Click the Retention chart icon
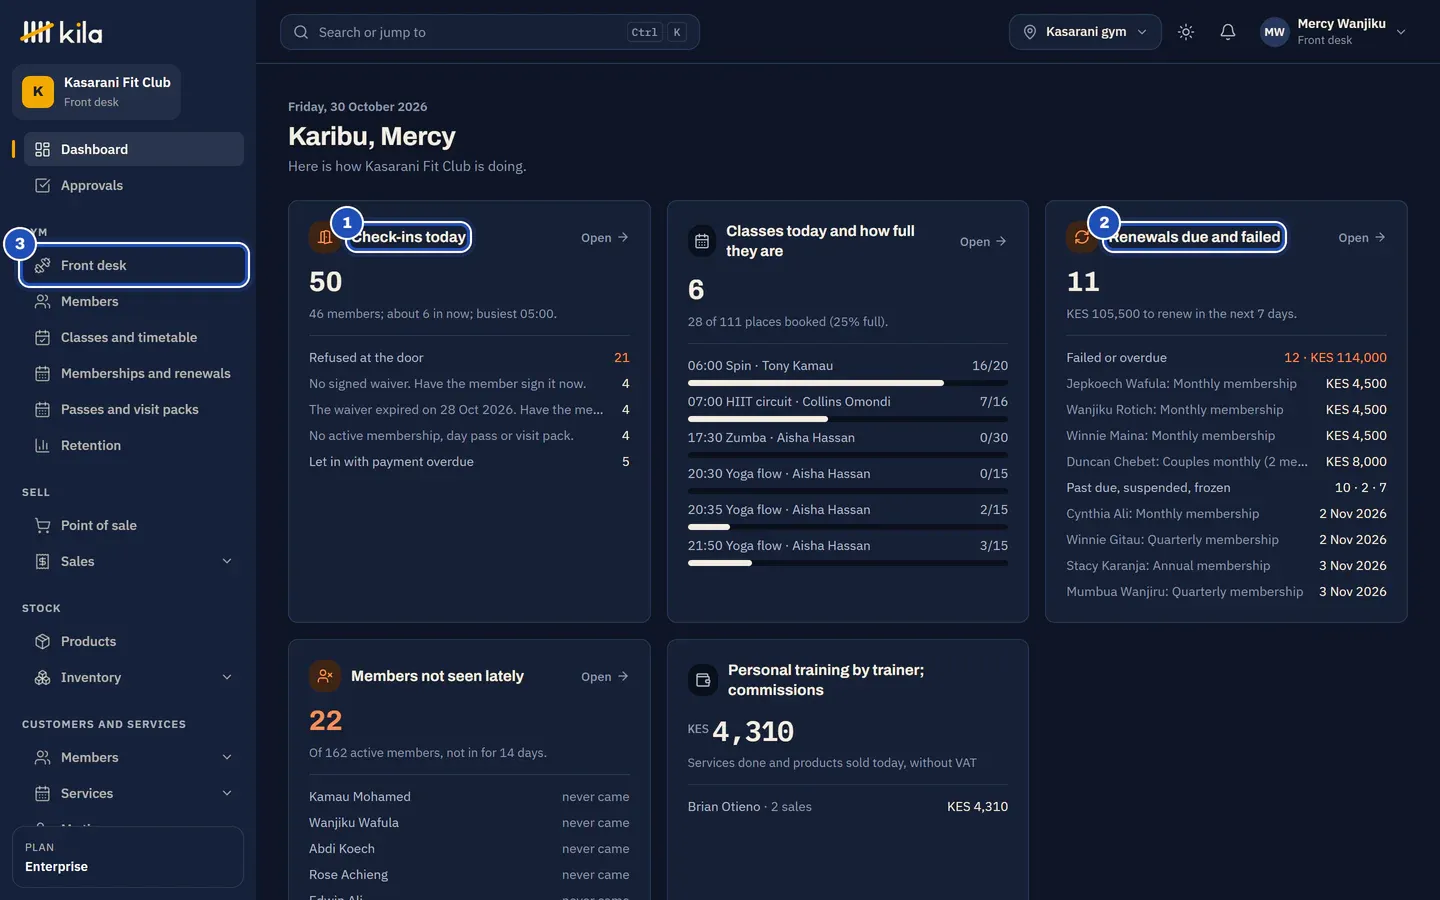 tap(42, 445)
